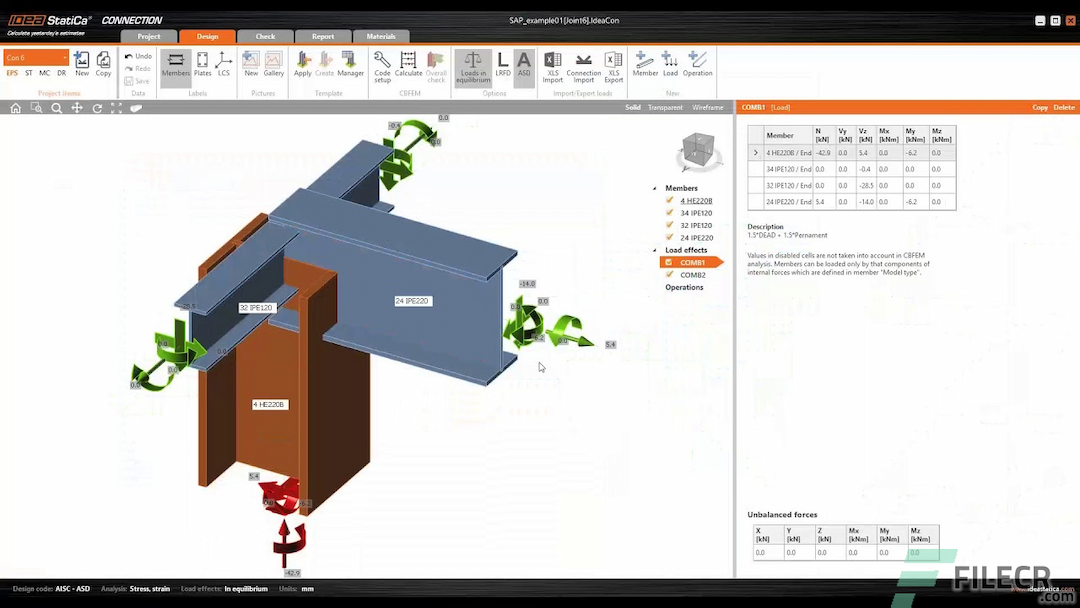Screen dimensions: 1080x608
Task: Run the Calculate CBFEM analysis
Action: [x=408, y=65]
